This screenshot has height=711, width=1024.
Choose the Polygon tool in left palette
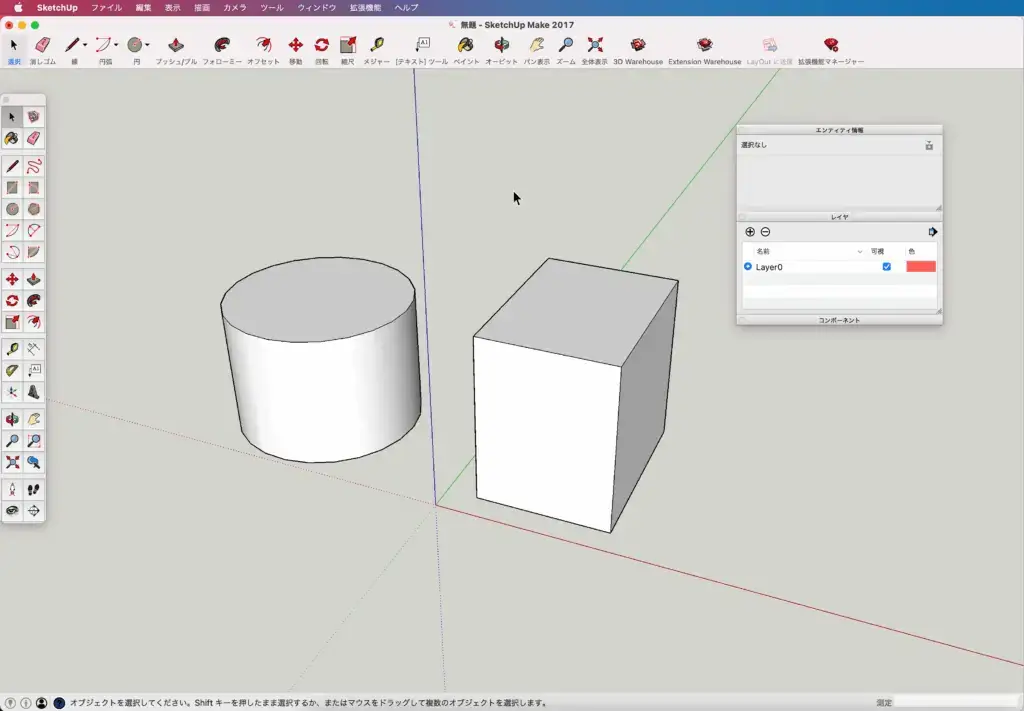33,209
